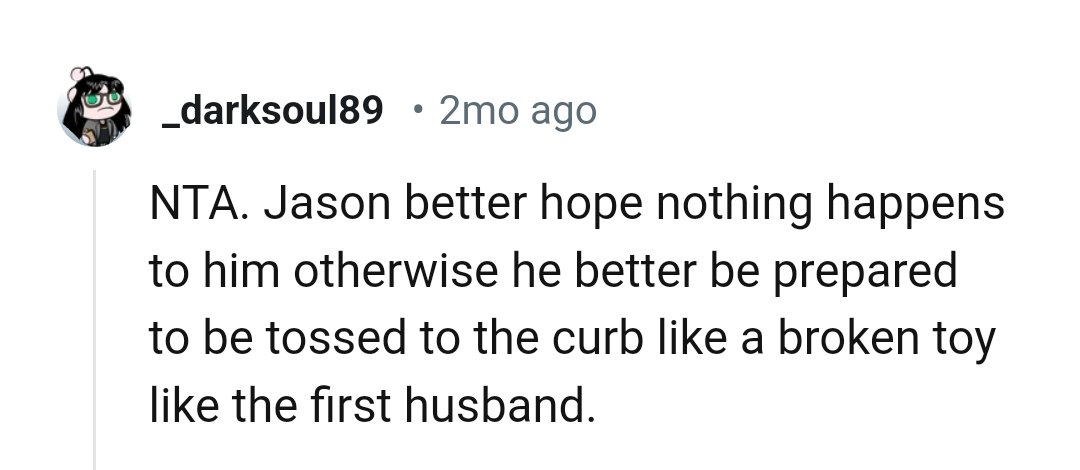Open _darksoul89's avatar image

pos(96,108)
